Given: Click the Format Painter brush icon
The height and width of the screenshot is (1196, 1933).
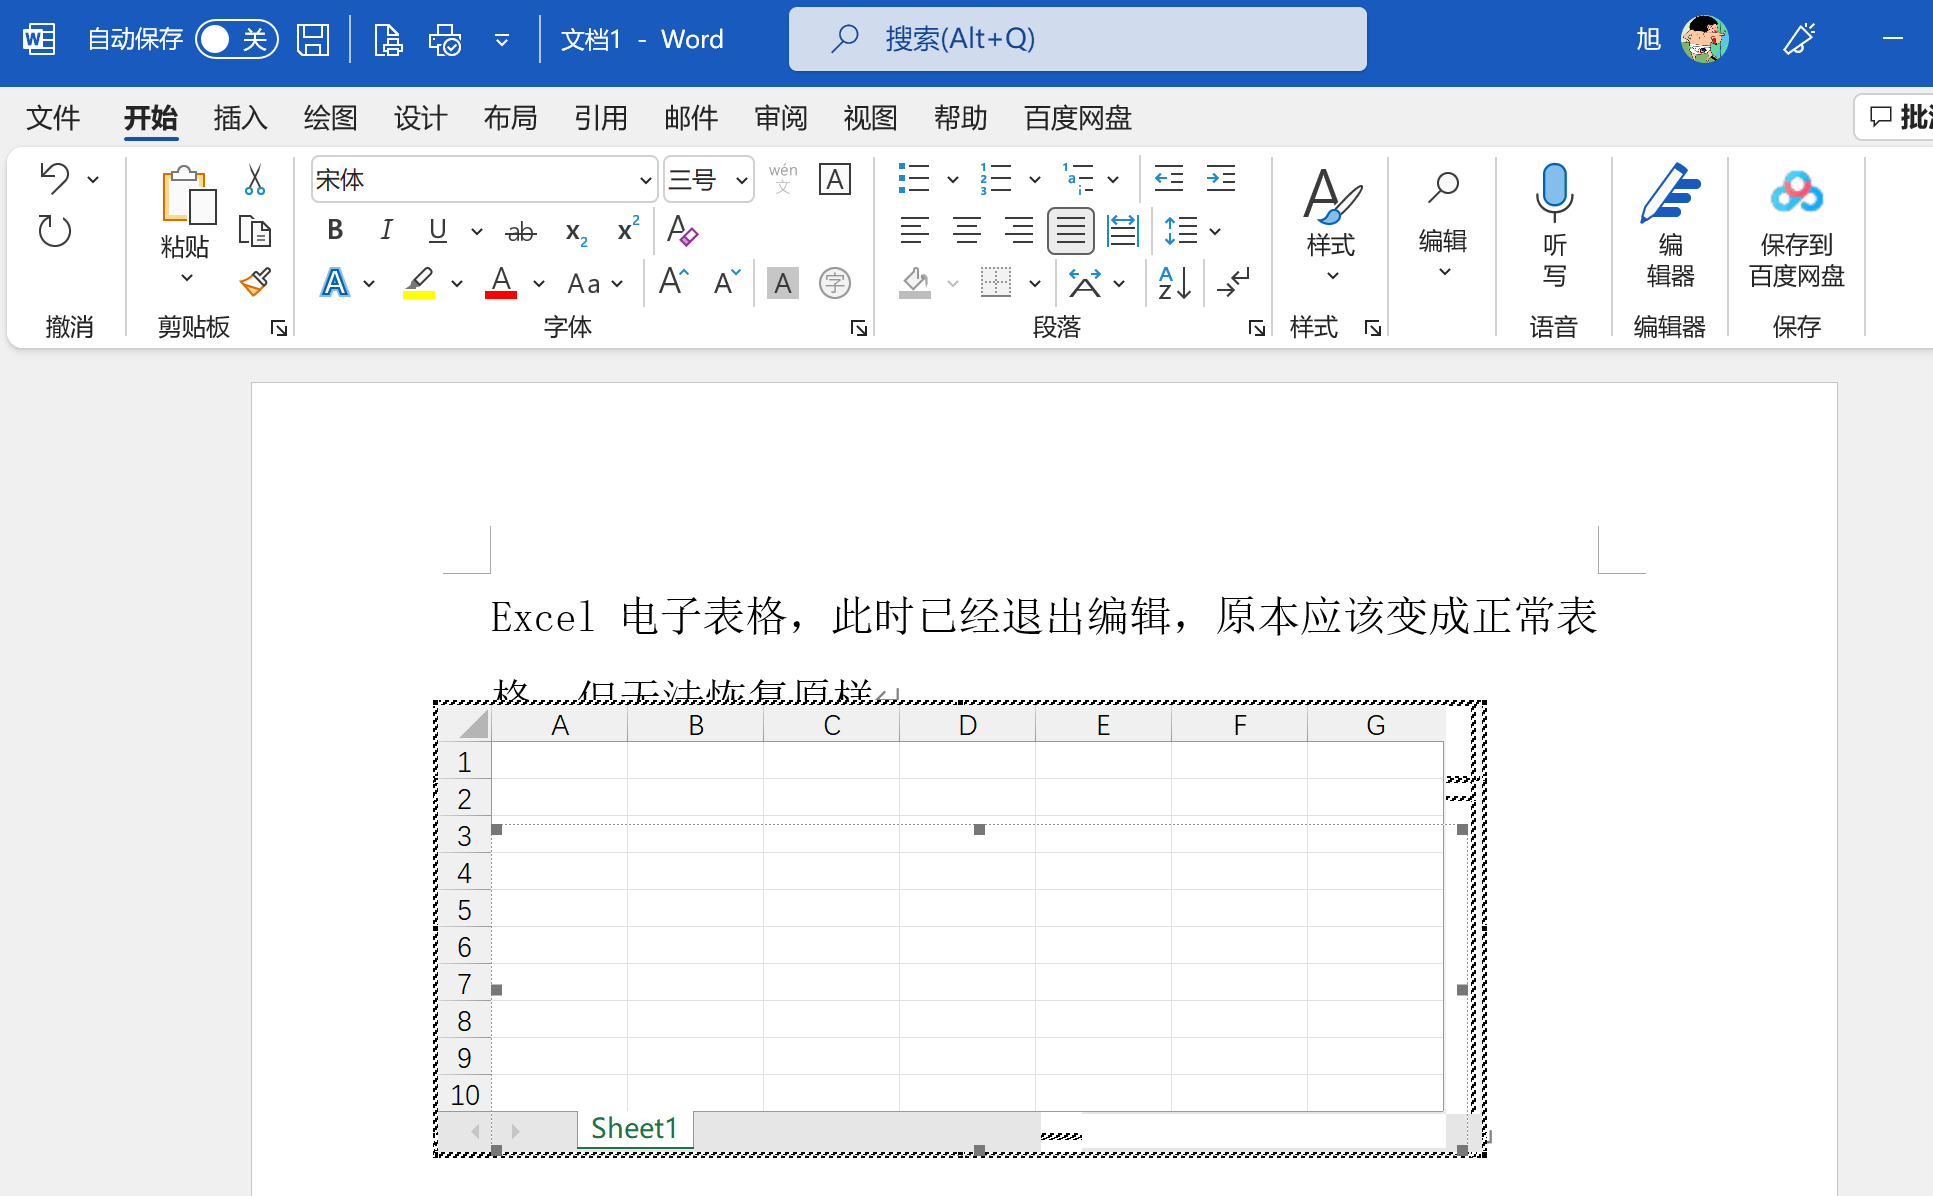Looking at the screenshot, I should click(x=255, y=283).
